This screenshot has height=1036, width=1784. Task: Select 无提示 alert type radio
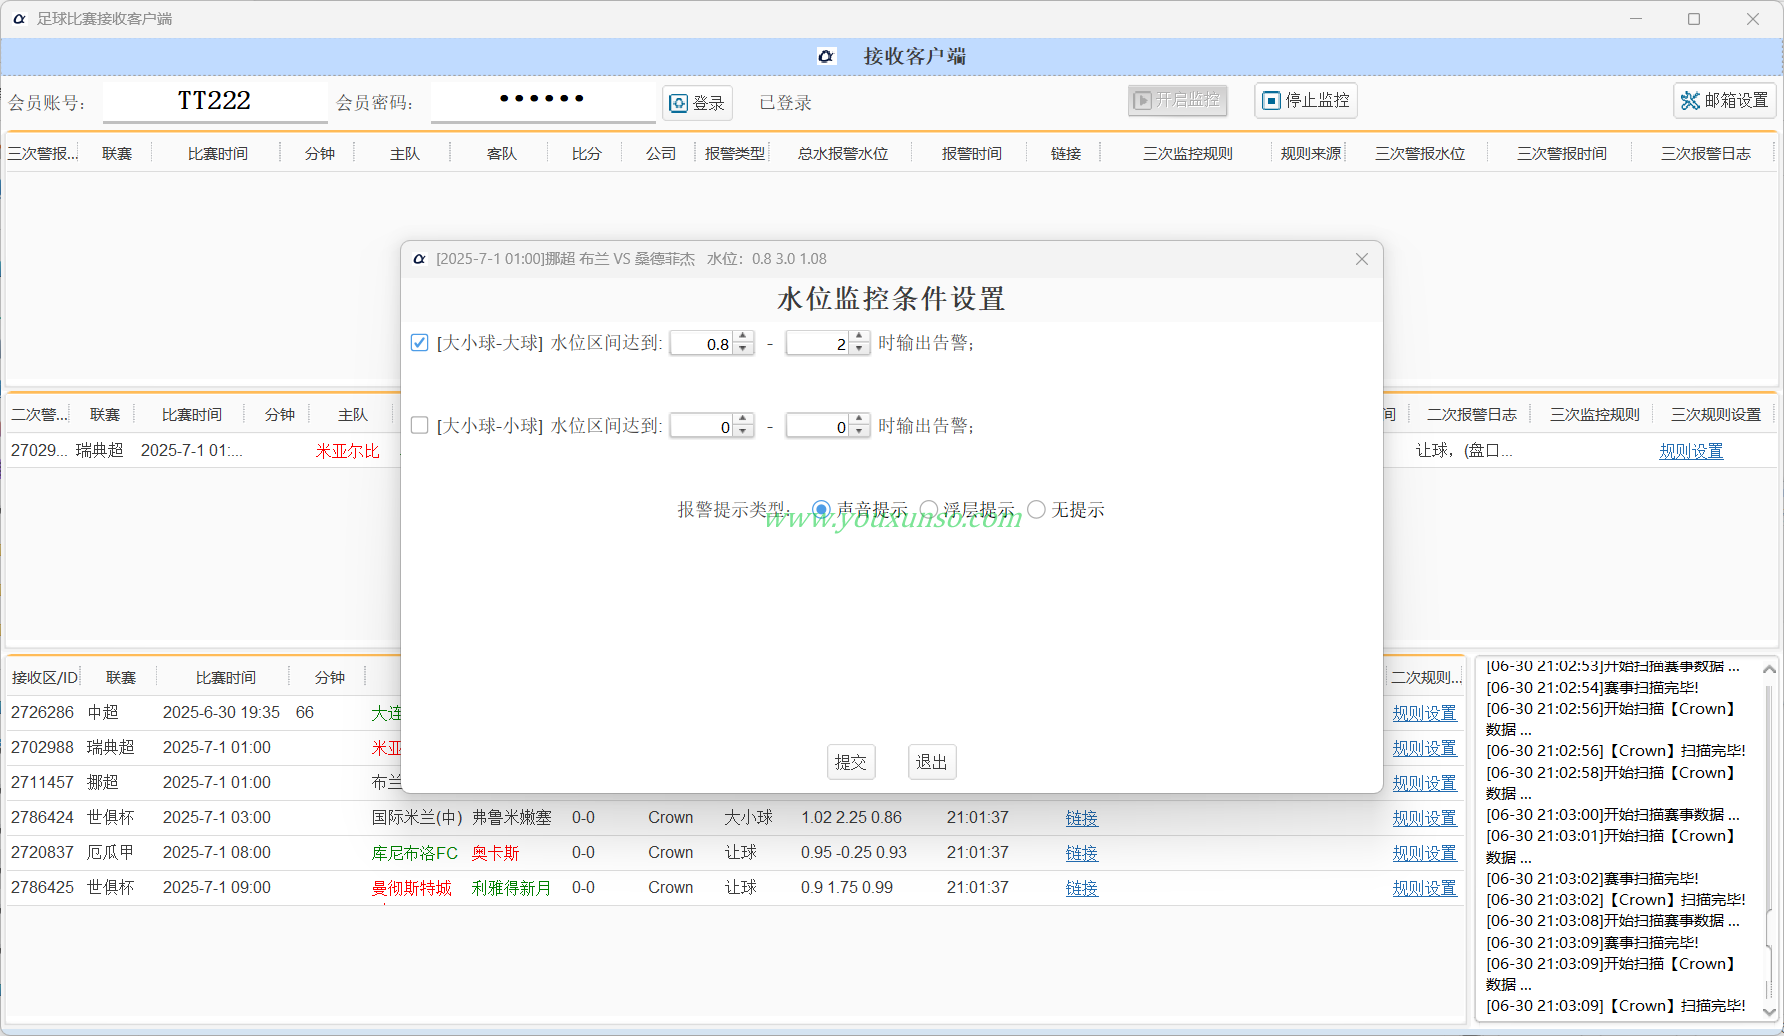(1037, 510)
